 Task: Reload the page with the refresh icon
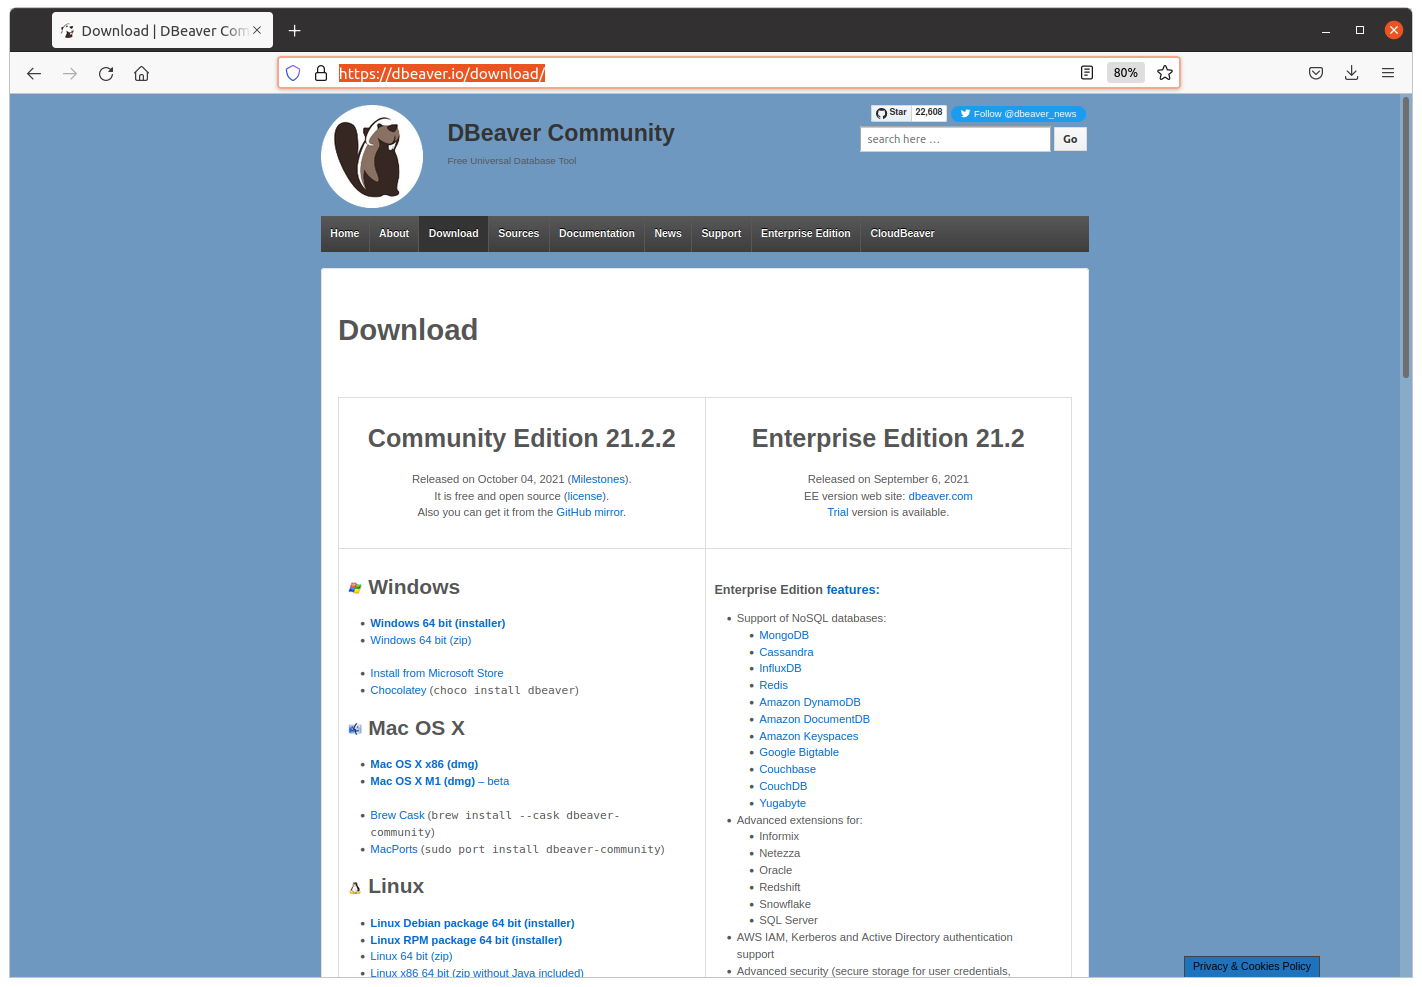[106, 73]
